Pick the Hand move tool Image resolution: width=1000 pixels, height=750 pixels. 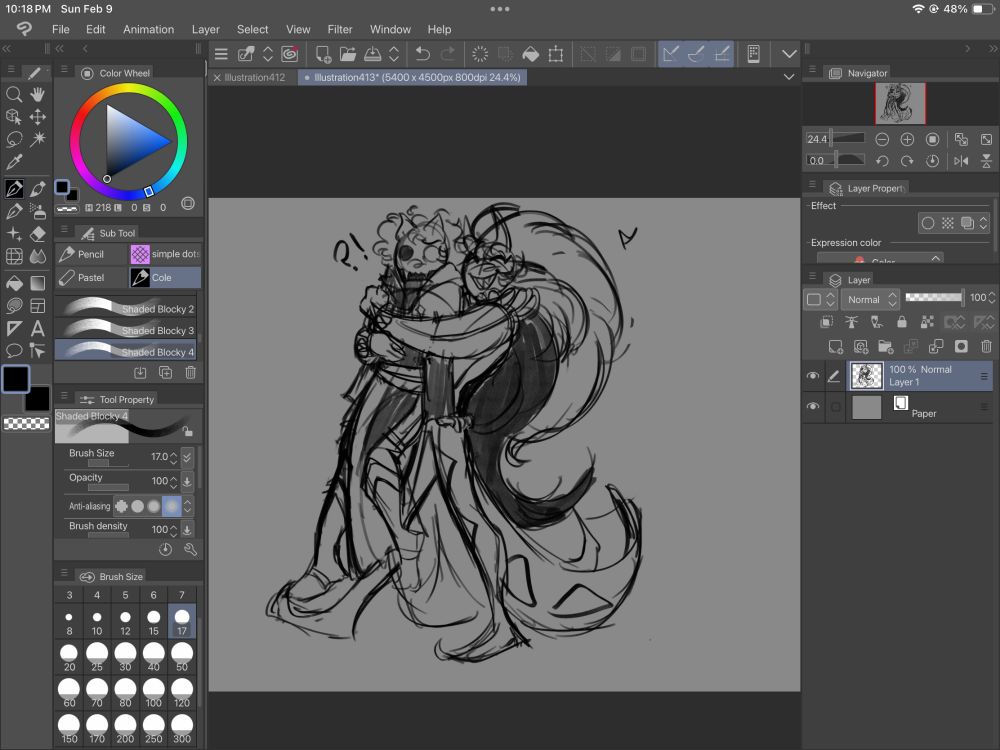tap(38, 94)
